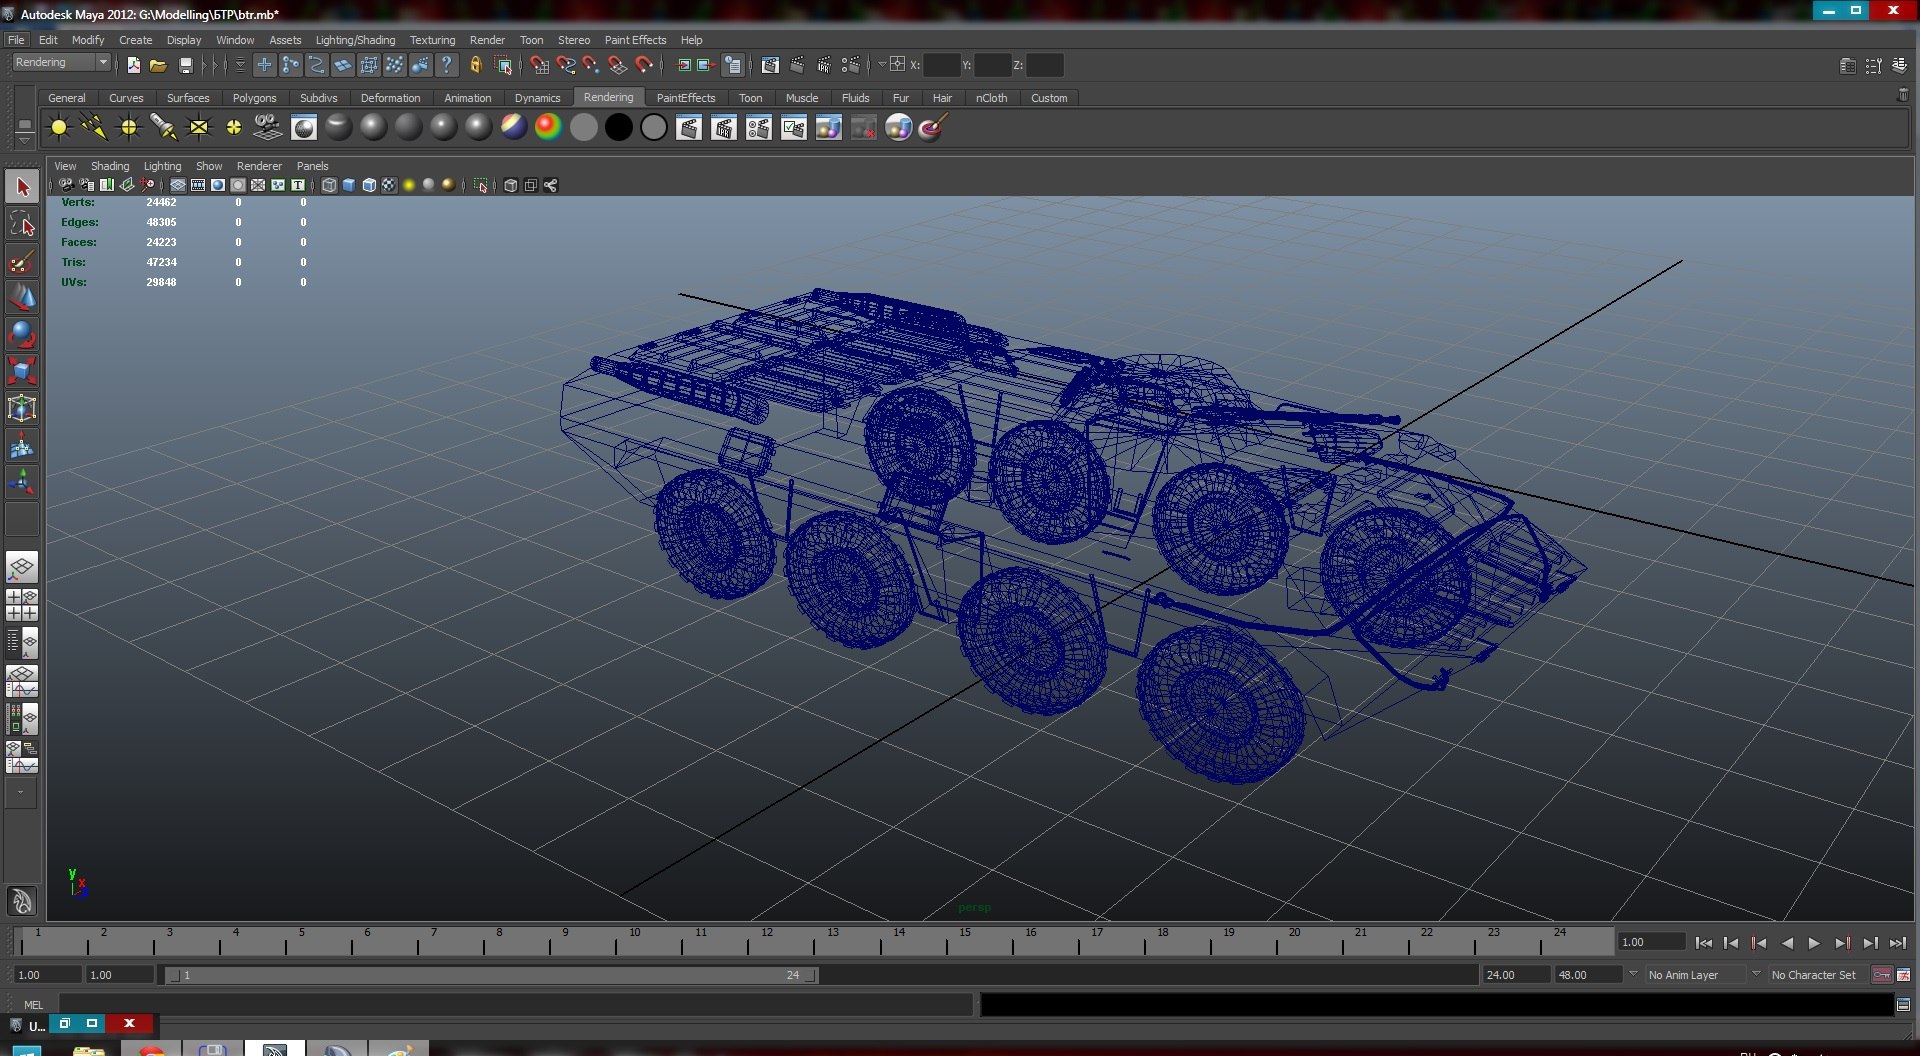
Task: Toggle the Auto Keyframe key button
Action: coord(1882,975)
